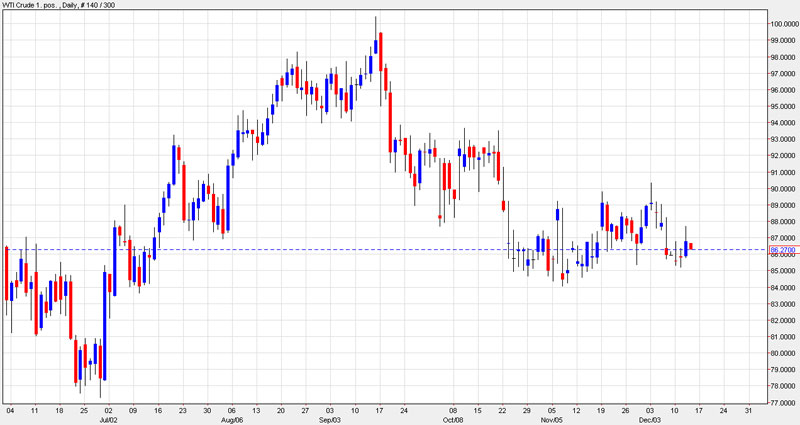Select the 12 date axis label
The image size is (800, 425).
coord(576,411)
